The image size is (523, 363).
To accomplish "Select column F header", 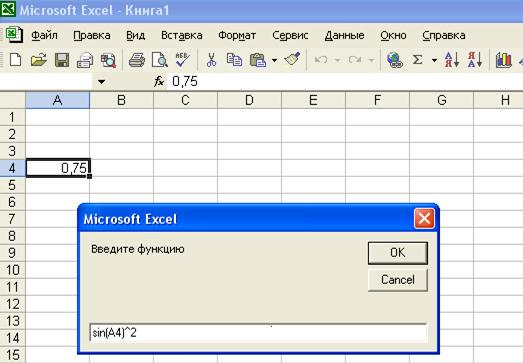I will tap(377, 100).
